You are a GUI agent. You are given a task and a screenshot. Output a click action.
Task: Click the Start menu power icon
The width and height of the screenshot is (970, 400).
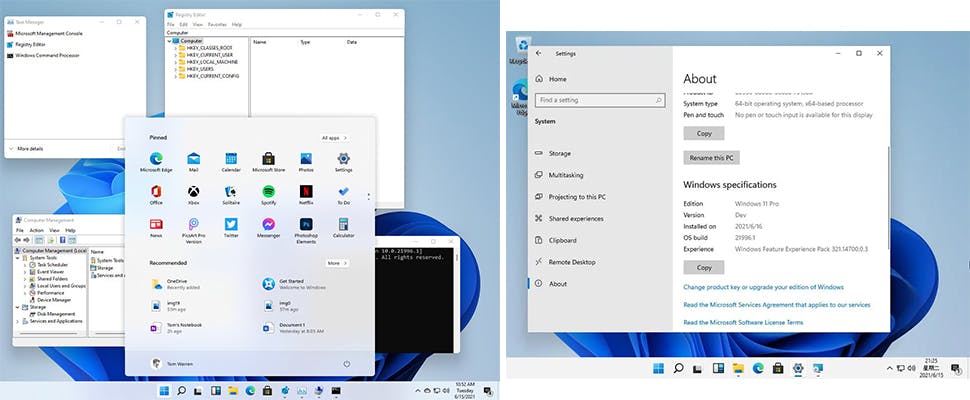346,363
